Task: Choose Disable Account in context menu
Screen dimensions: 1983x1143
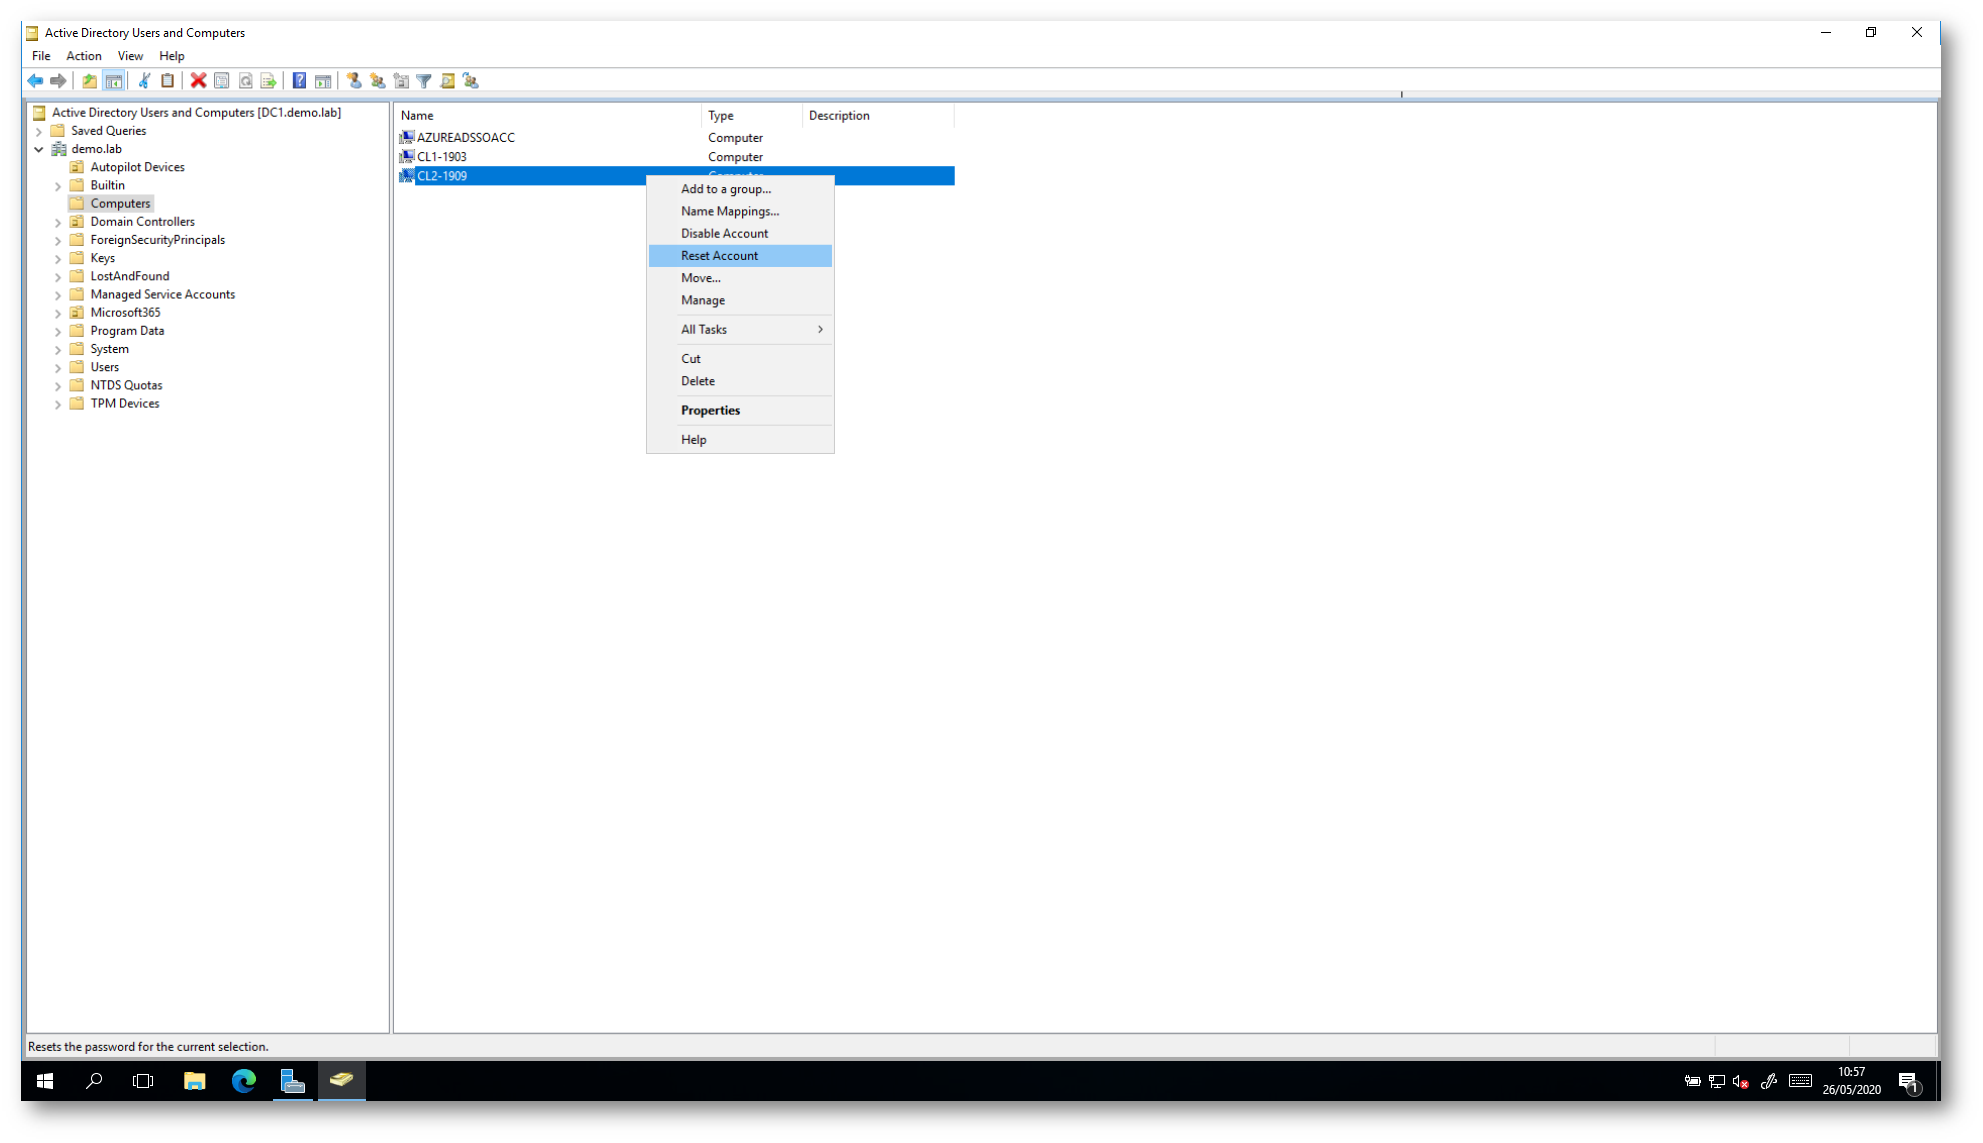Action: pos(740,234)
